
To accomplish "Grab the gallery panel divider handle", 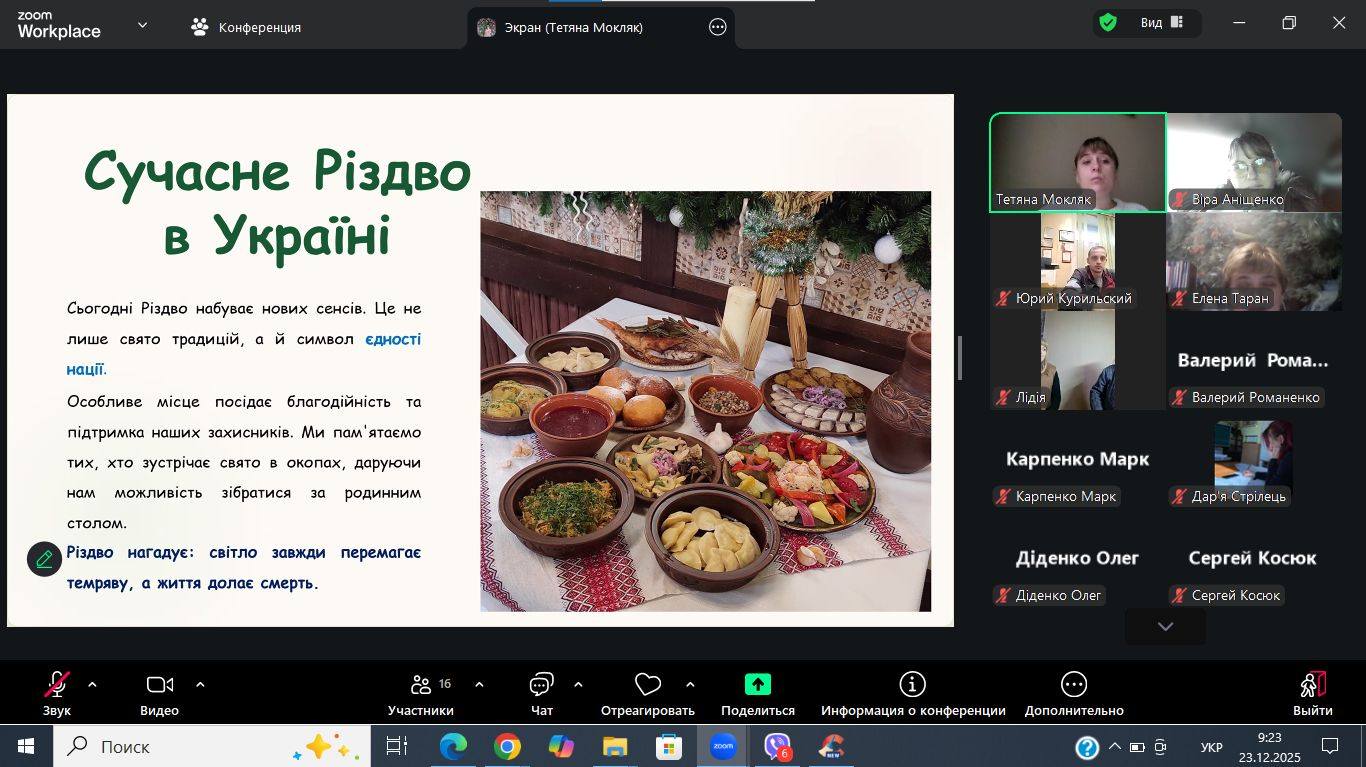I will (960, 358).
